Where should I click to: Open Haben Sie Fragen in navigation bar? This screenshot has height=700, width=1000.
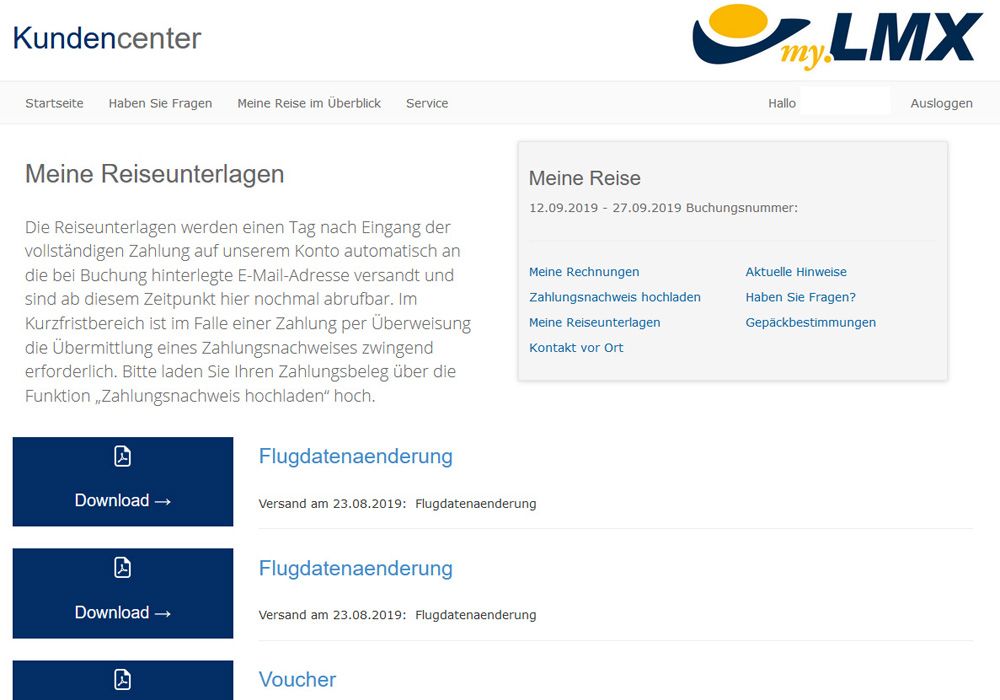160,103
